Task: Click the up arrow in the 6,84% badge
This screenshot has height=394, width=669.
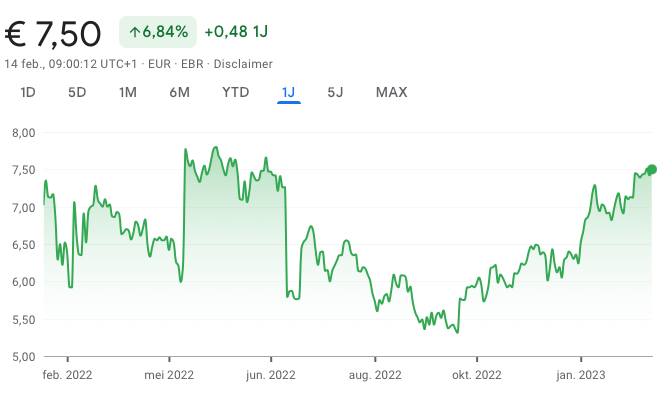Action: 135,32
